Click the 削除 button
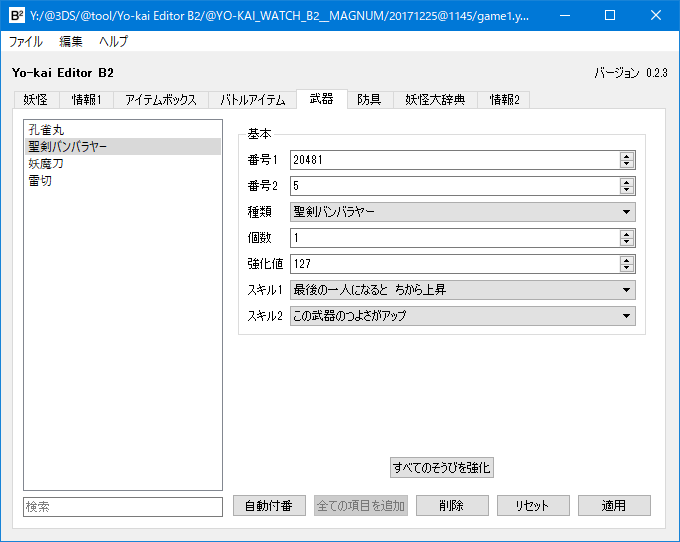 coord(452,506)
